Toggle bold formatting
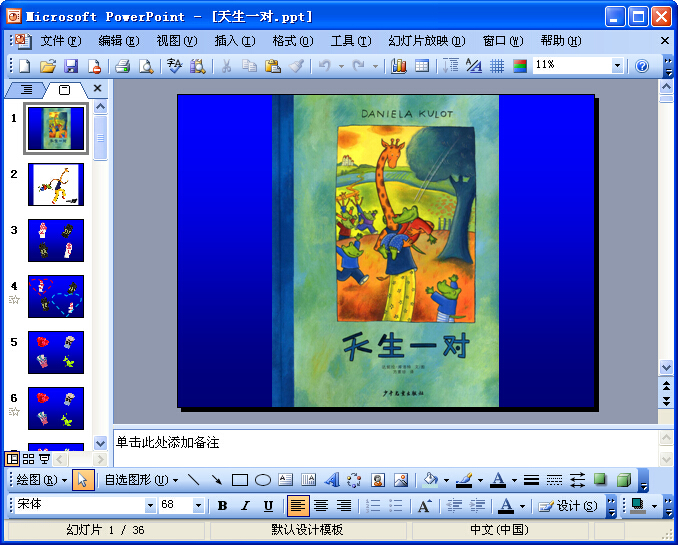678x545 pixels. [x=222, y=506]
